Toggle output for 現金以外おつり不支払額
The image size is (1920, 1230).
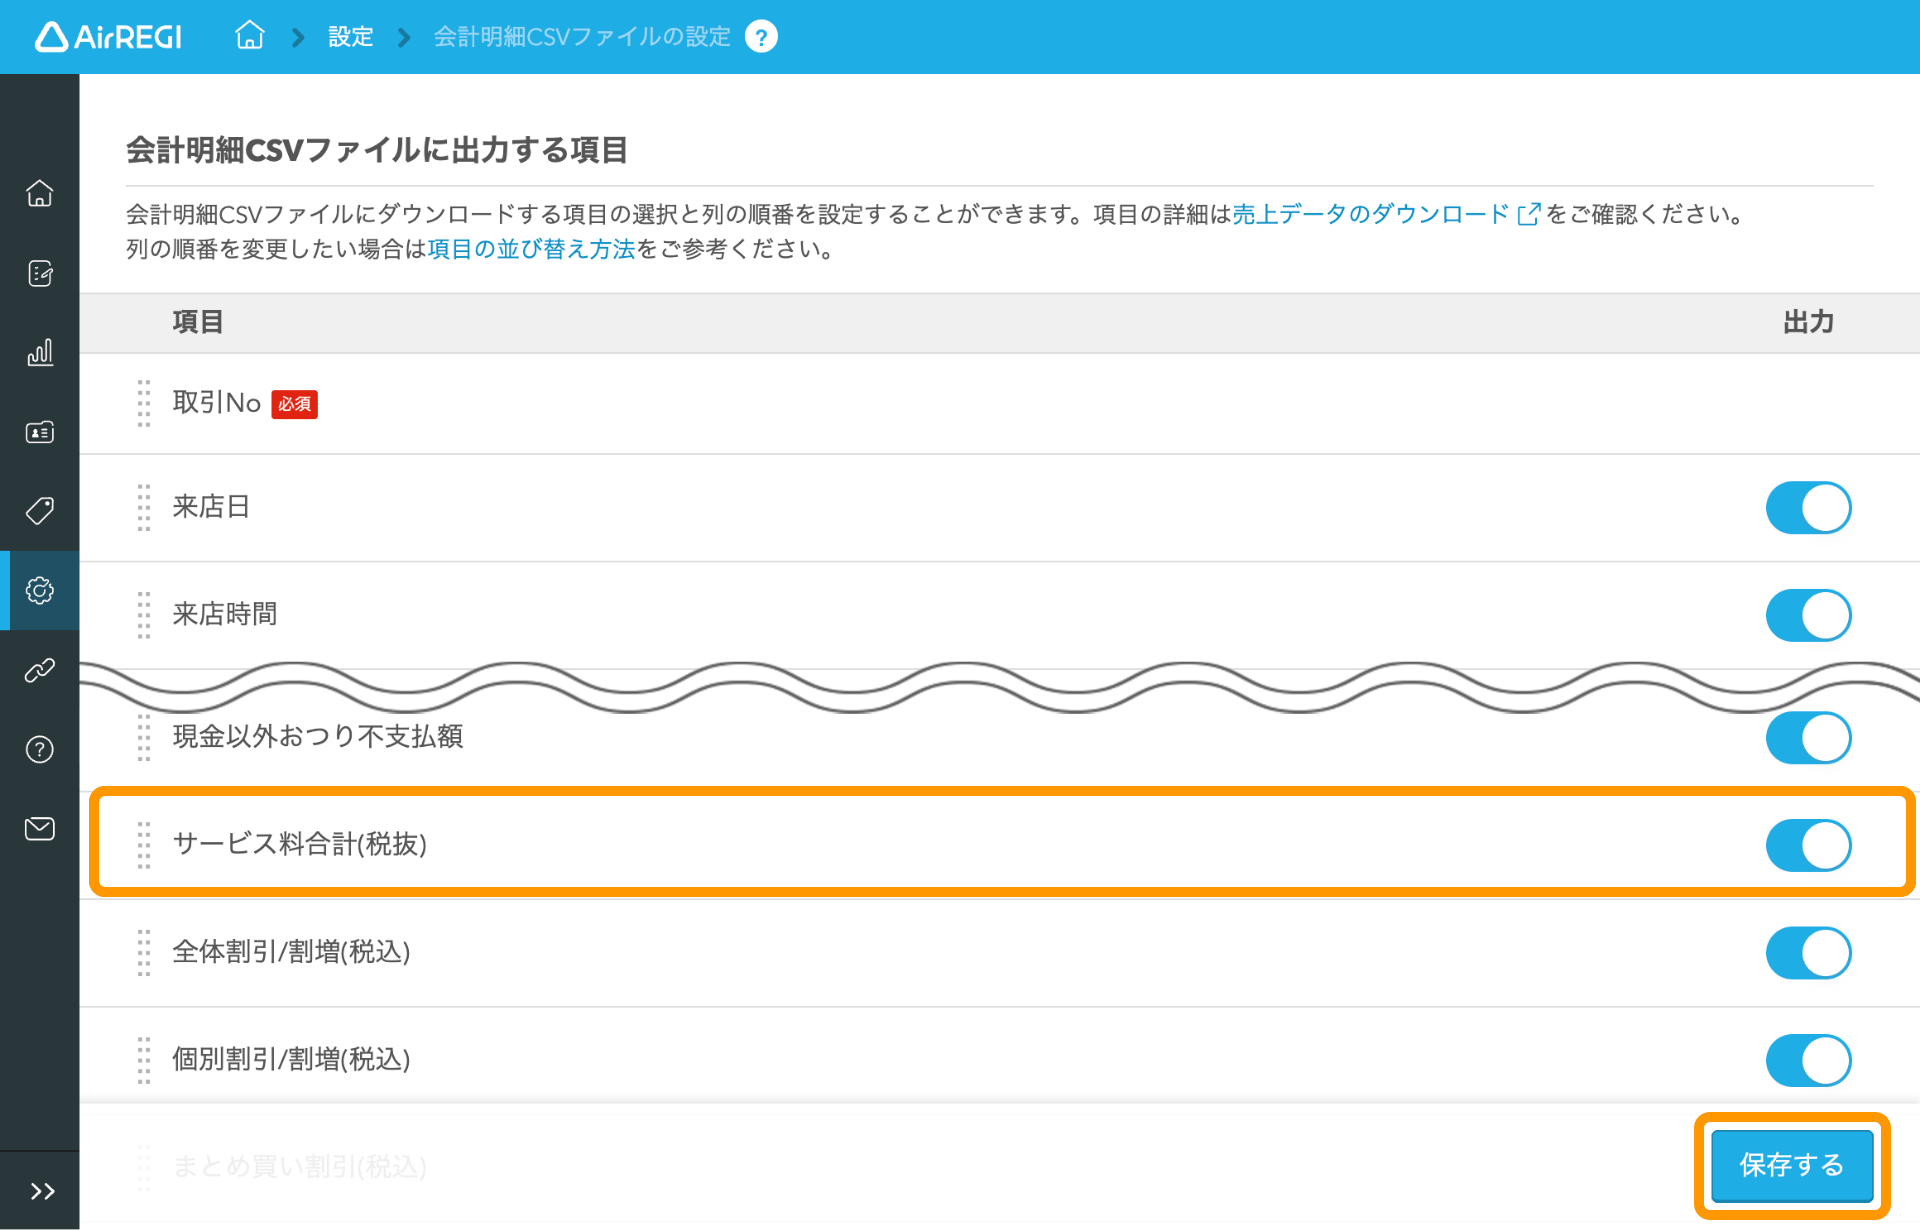1808,738
